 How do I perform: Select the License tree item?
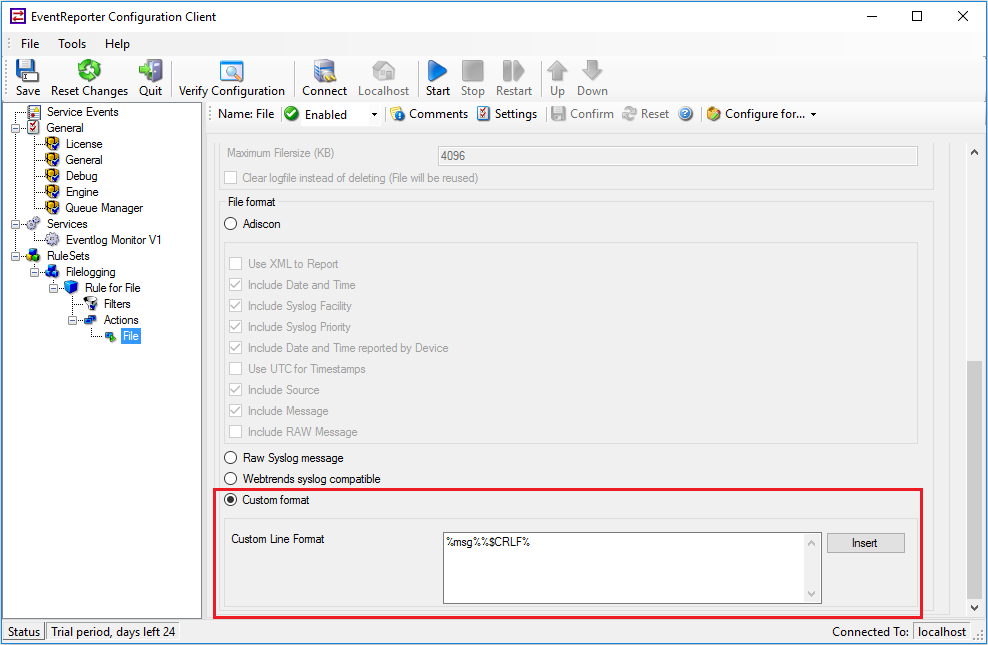pyautogui.click(x=84, y=144)
